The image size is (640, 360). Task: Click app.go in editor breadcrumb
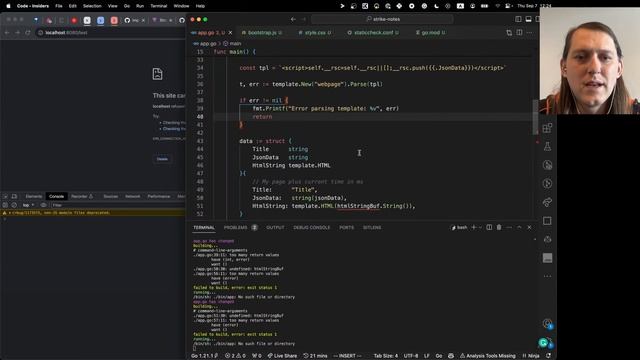(x=205, y=43)
